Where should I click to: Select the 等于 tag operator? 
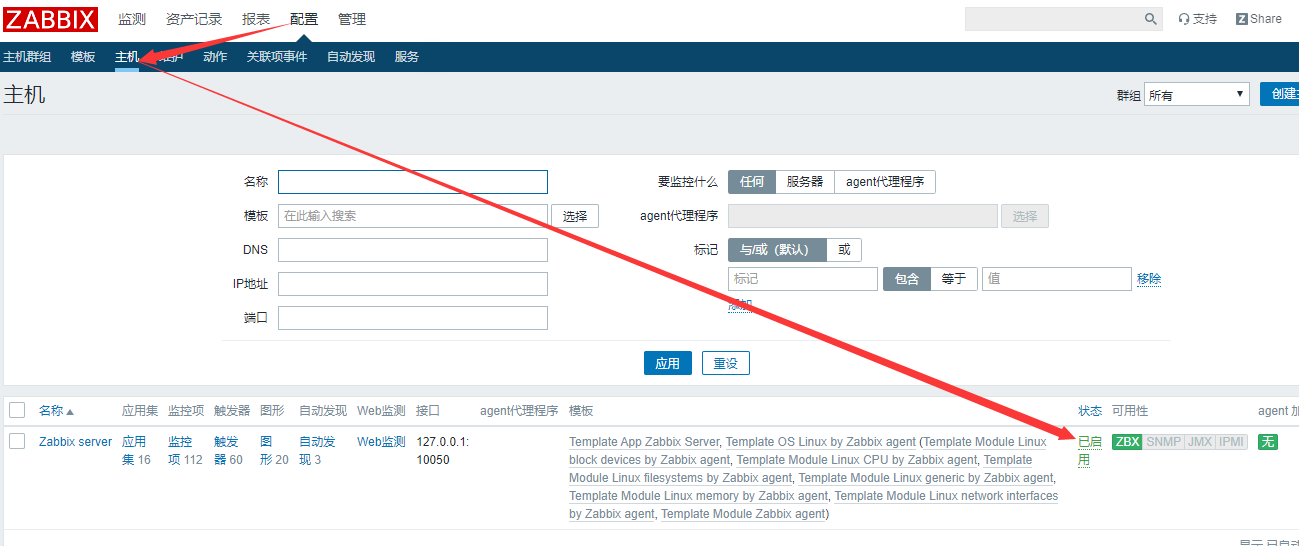(x=954, y=279)
